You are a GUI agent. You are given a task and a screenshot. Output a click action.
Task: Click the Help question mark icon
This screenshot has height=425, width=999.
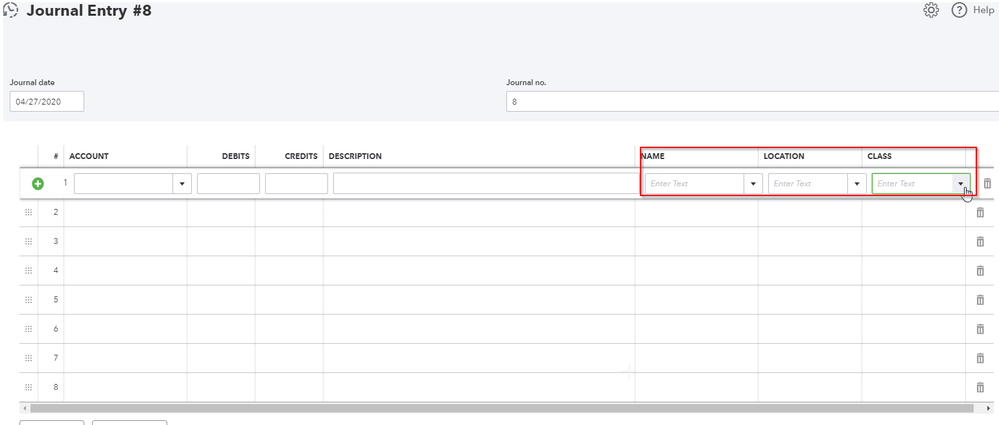959,10
